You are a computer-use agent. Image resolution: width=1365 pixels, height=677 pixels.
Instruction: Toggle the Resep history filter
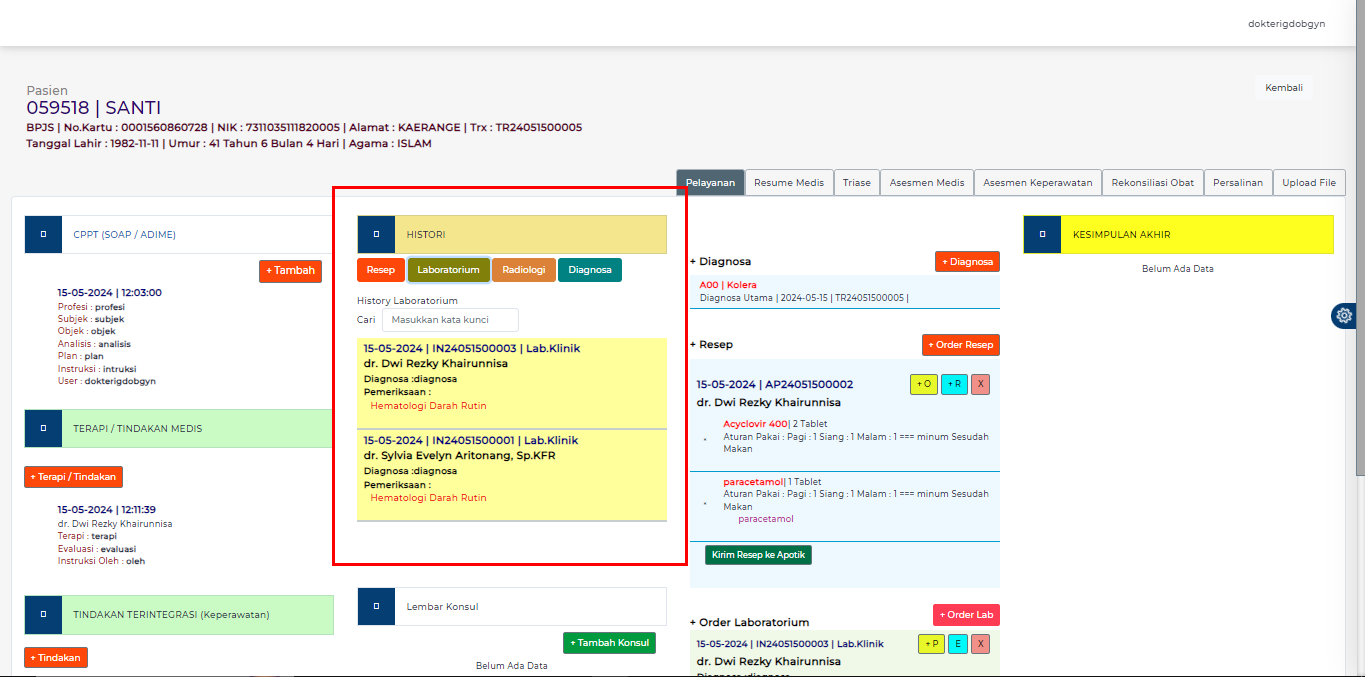(380, 269)
